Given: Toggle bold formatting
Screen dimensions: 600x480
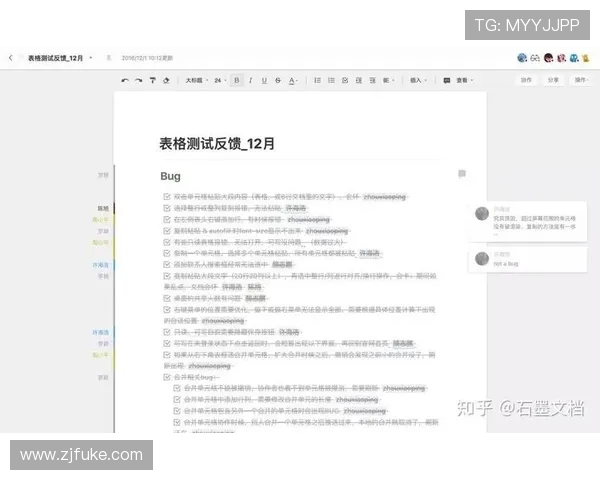Looking at the screenshot, I should 237,80.
